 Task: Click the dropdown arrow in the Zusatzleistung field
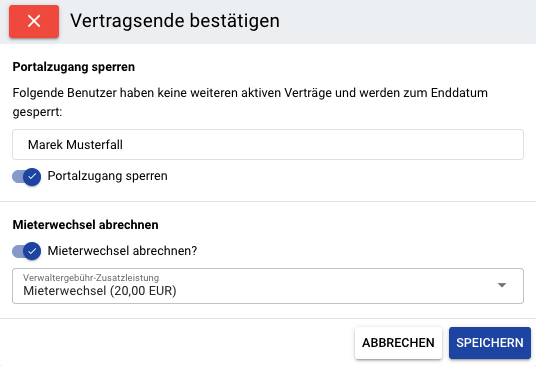[x=501, y=285]
